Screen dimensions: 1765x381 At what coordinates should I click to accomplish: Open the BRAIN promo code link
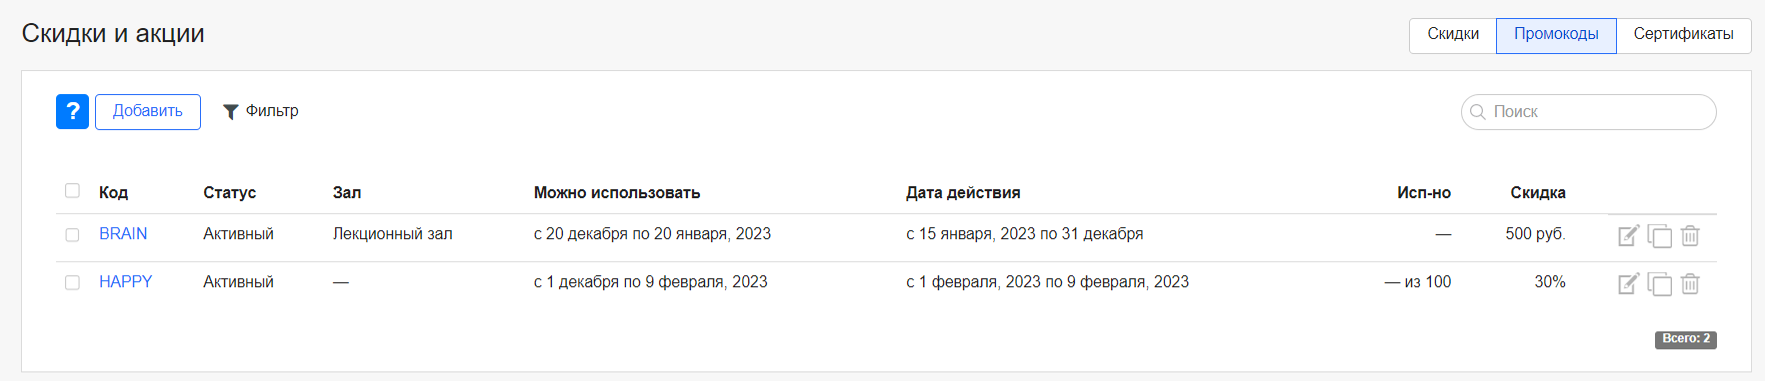(123, 234)
